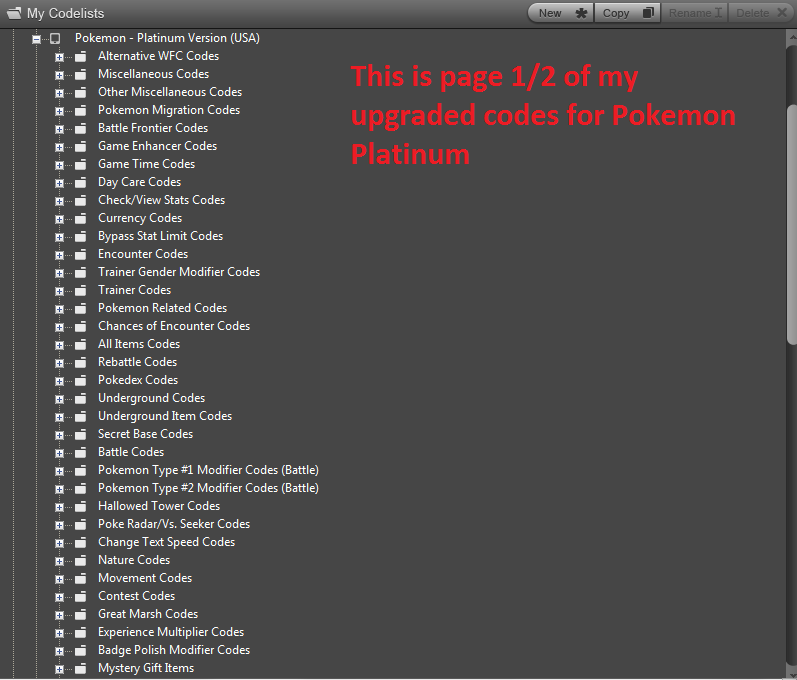
Task: Select the Encounter Codes label
Action: (x=143, y=254)
